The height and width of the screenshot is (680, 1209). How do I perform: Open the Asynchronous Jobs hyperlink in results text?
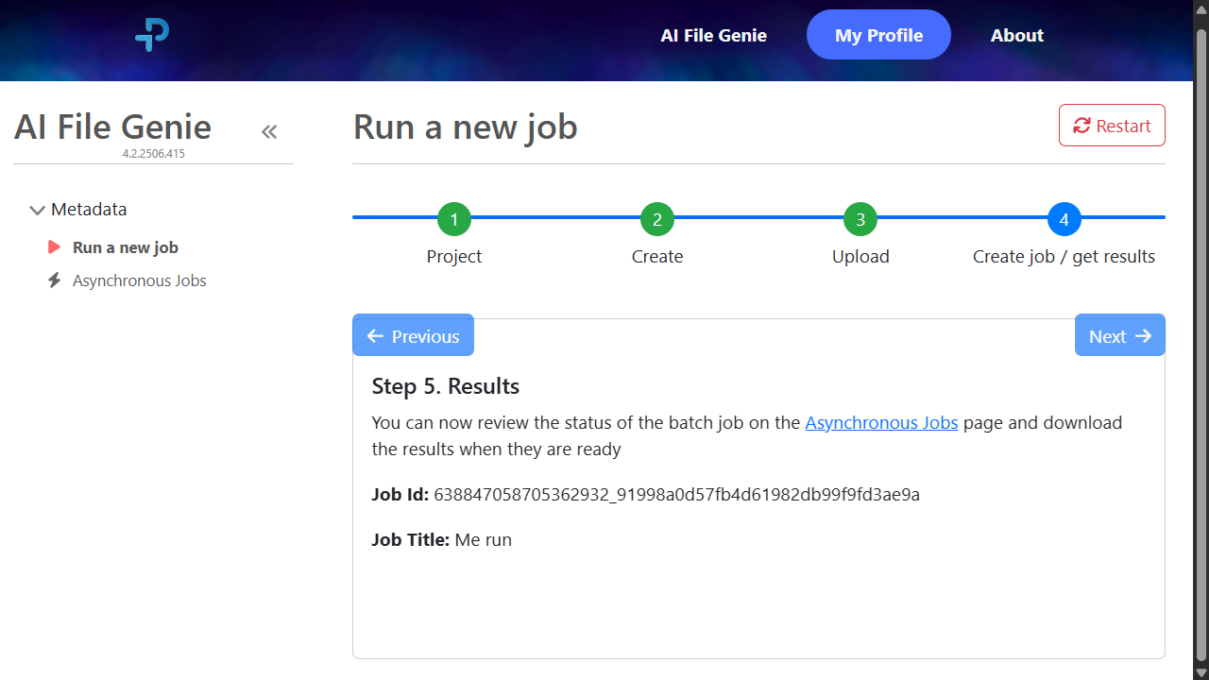click(x=881, y=423)
